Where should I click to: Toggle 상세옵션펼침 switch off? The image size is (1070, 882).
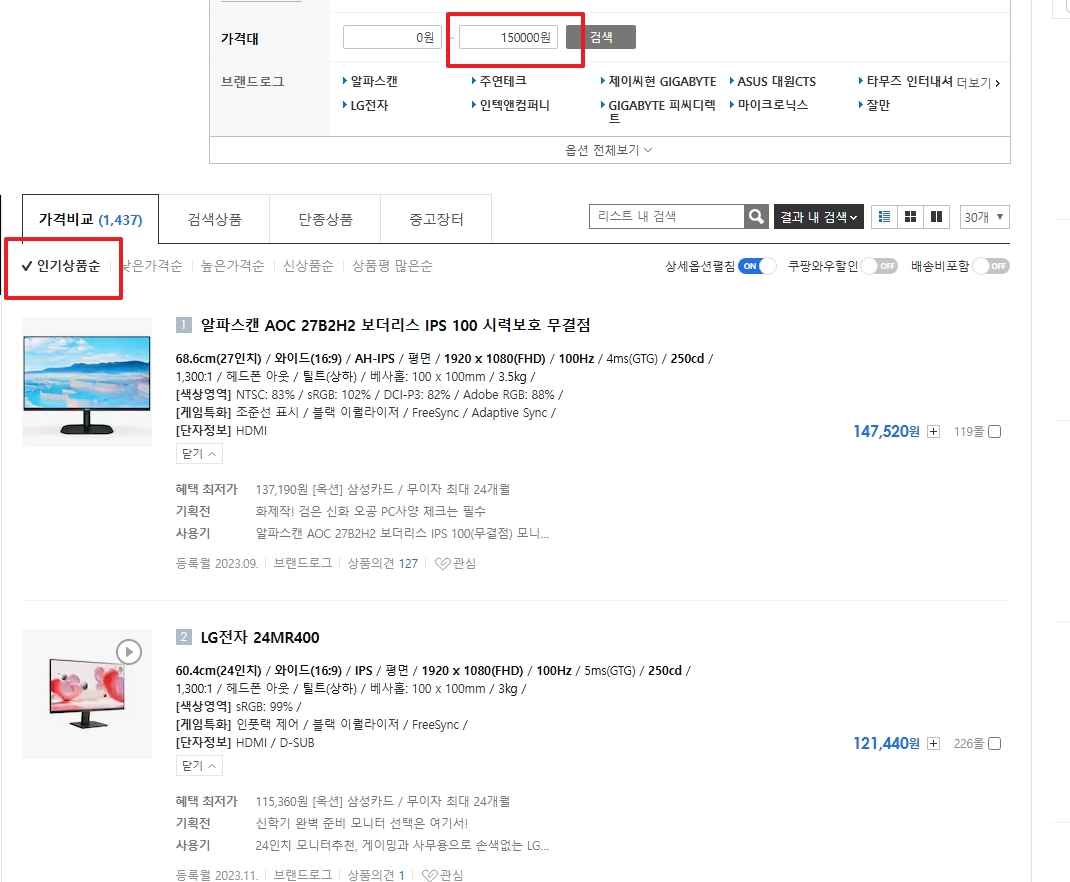pyautogui.click(x=757, y=266)
